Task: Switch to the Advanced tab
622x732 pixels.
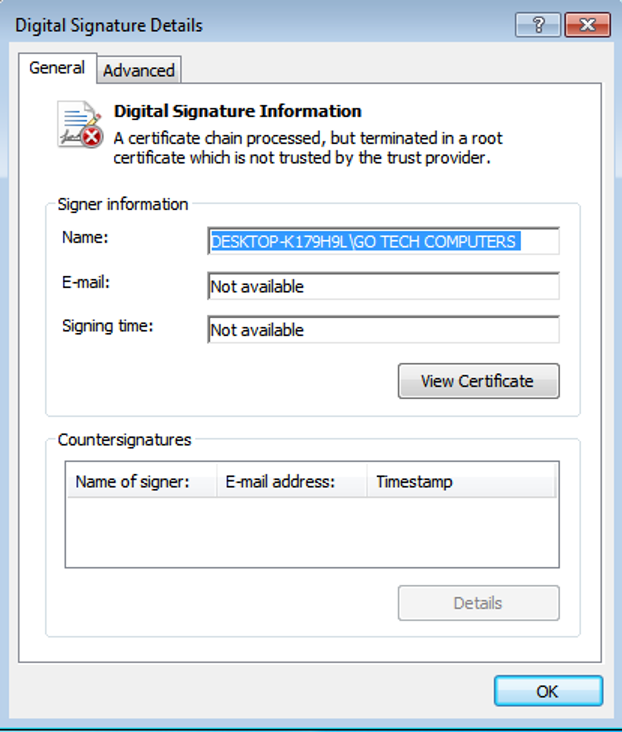Action: [x=139, y=70]
